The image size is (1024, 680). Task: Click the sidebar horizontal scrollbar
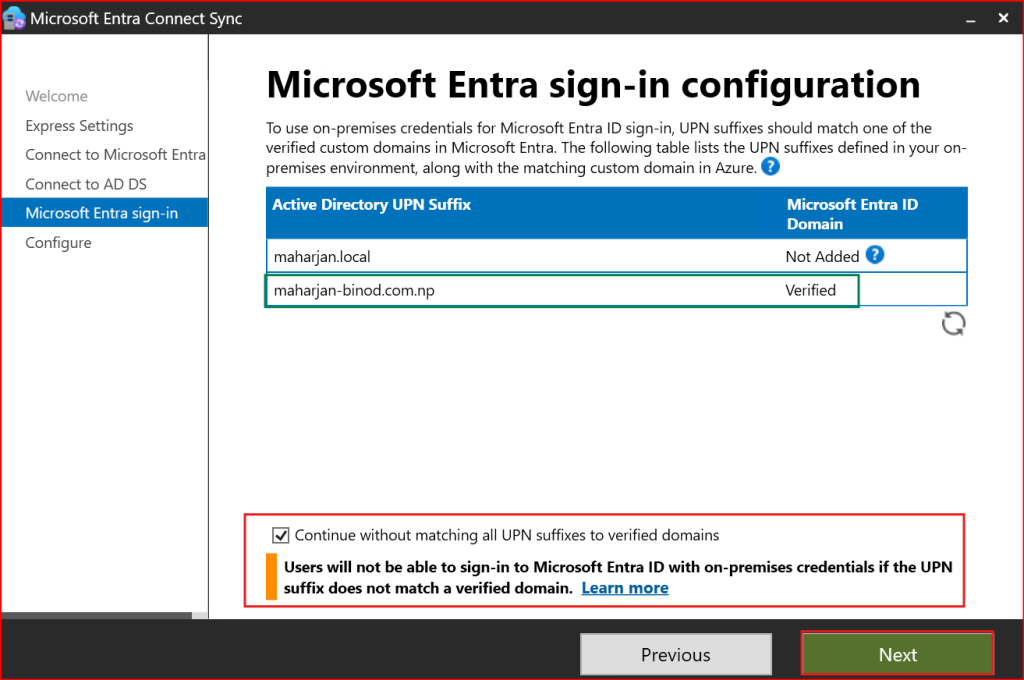[x=96, y=616]
